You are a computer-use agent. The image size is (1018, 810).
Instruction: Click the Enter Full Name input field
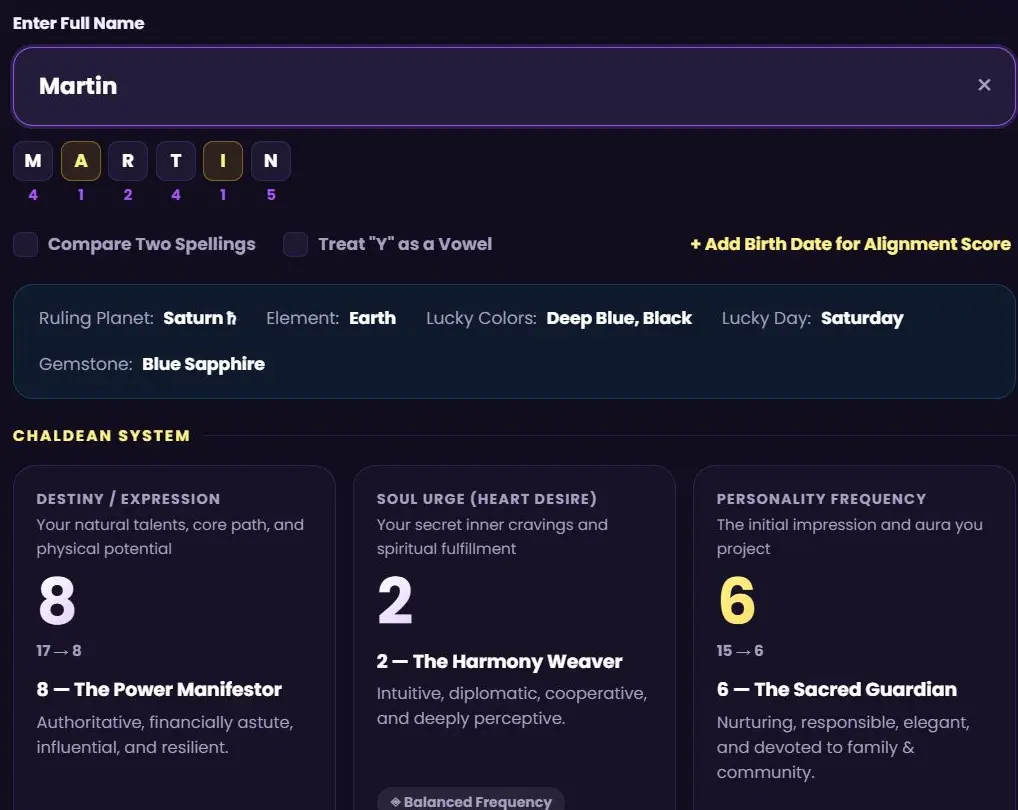[514, 86]
